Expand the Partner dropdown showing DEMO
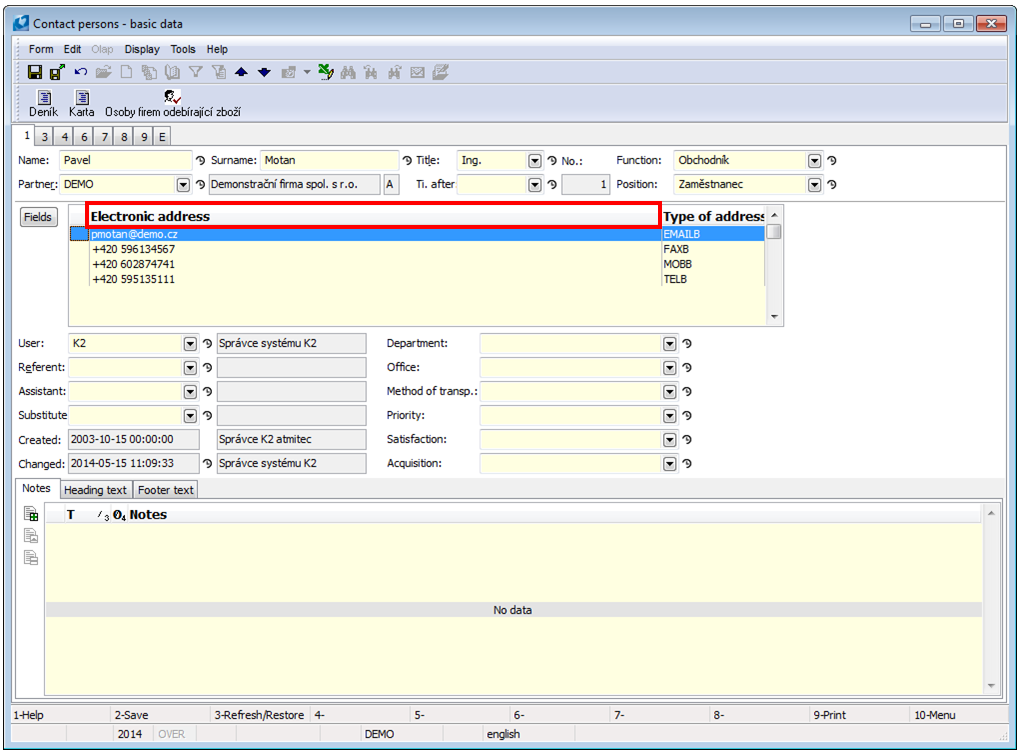Image resolution: width=1026 pixels, height=754 pixels. tap(183, 184)
